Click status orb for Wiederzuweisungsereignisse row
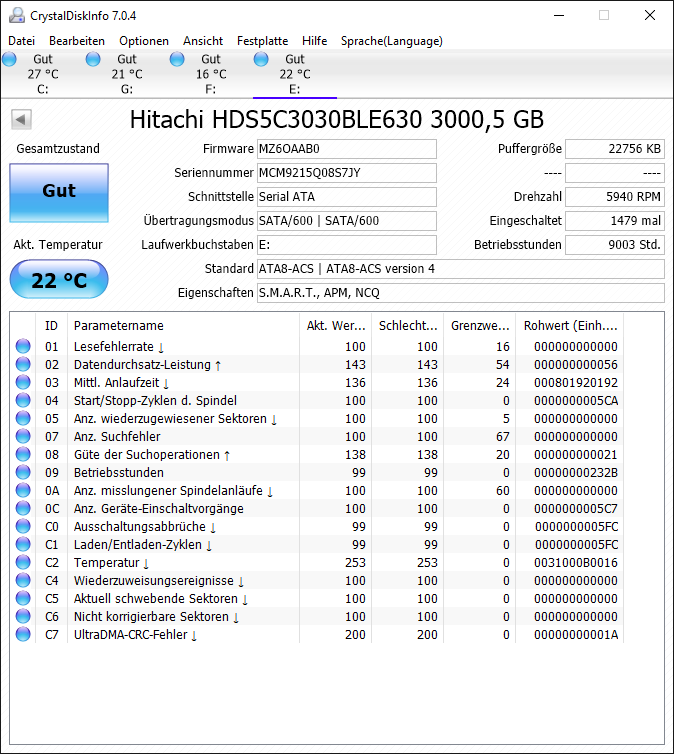The width and height of the screenshot is (674, 754). pyautogui.click(x=23, y=580)
